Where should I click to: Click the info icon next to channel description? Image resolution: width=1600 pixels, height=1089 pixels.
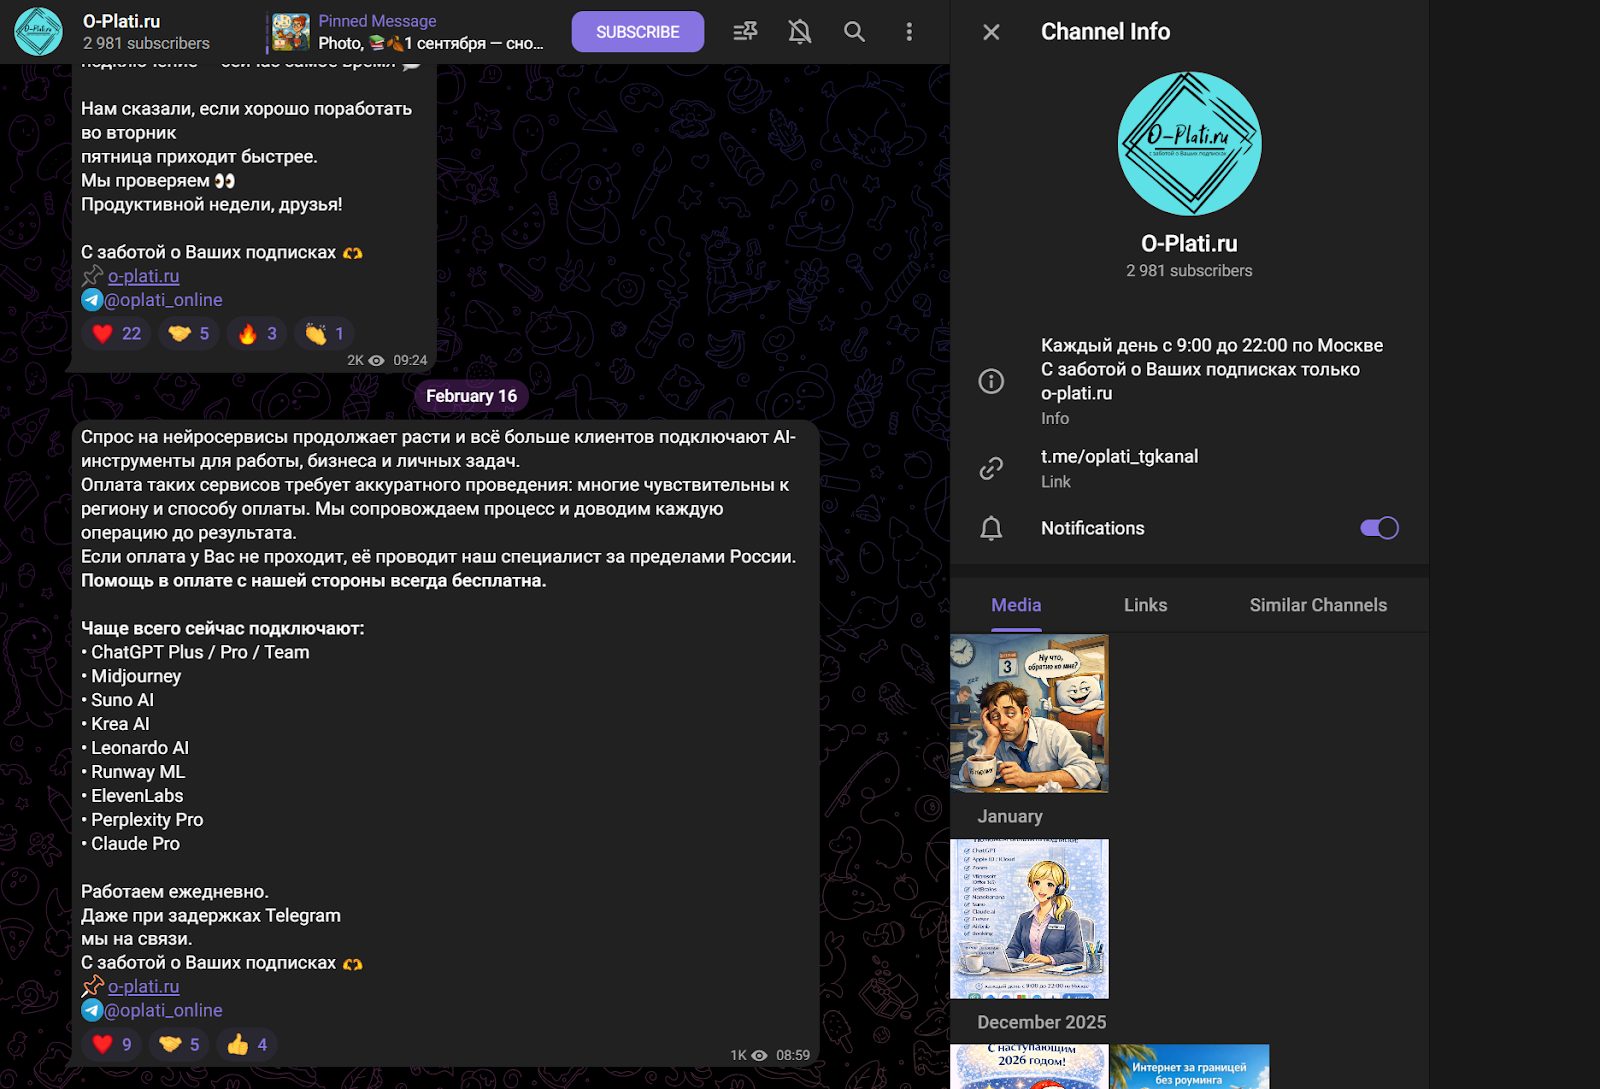[991, 381]
